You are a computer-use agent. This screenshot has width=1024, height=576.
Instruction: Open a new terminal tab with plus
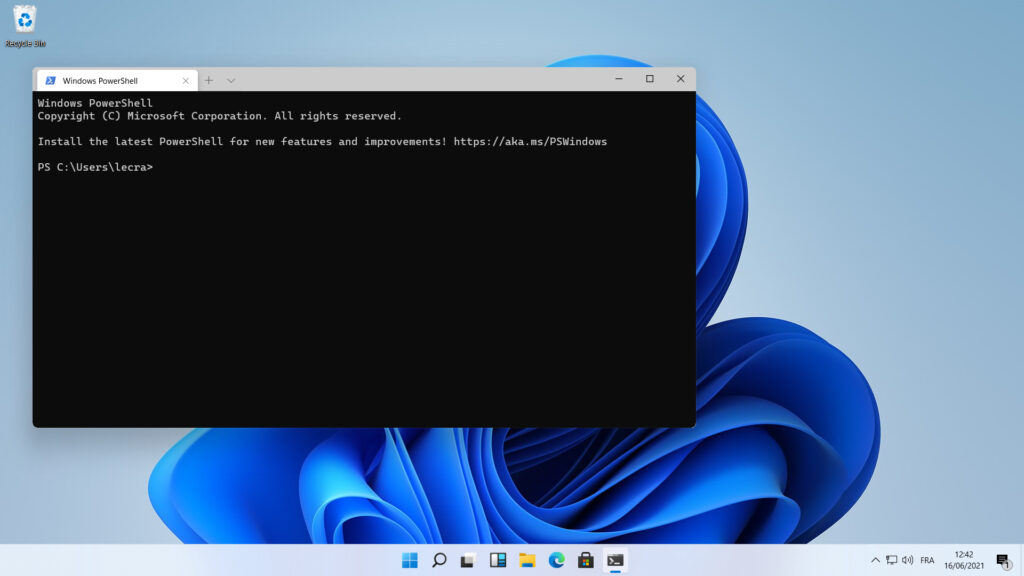pyautogui.click(x=208, y=80)
